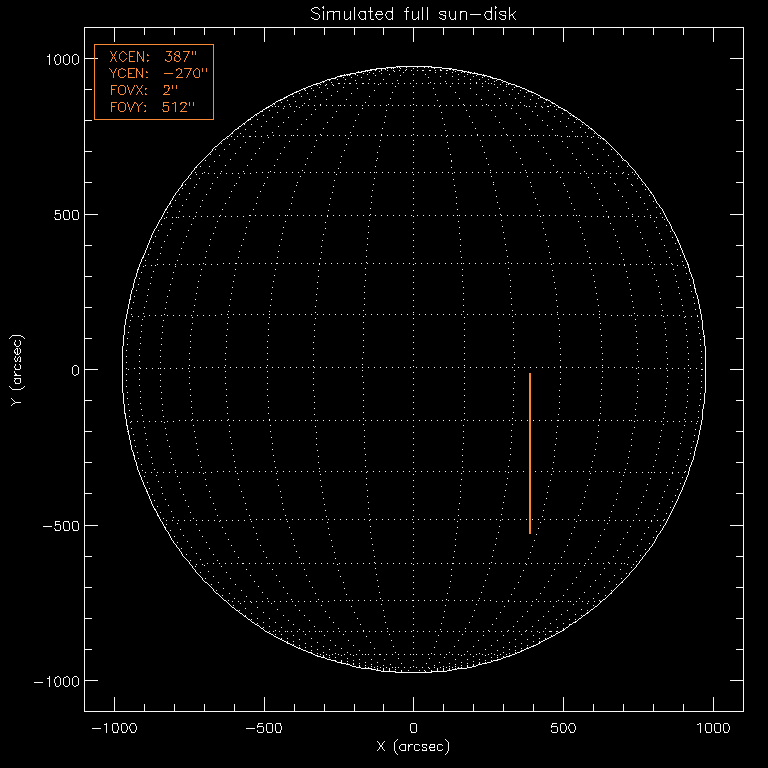The width and height of the screenshot is (768, 768).
Task: Click the 1000 tick label on Y axis
Action: (x=67, y=60)
